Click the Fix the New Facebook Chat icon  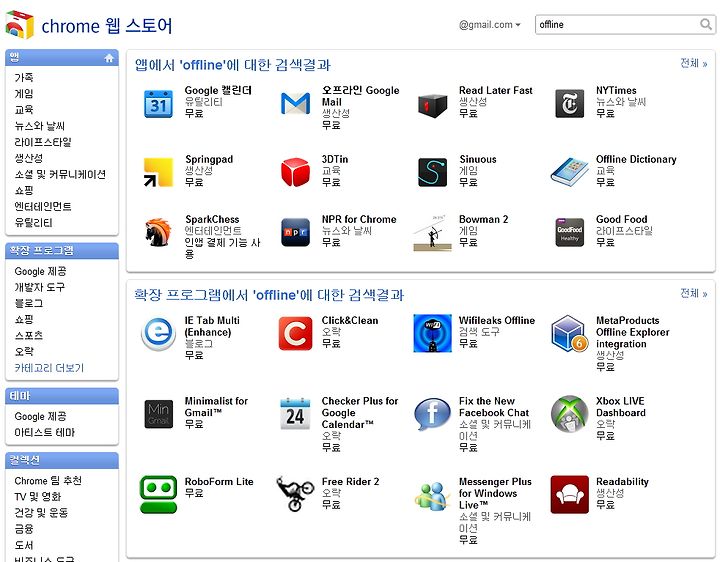pos(432,414)
